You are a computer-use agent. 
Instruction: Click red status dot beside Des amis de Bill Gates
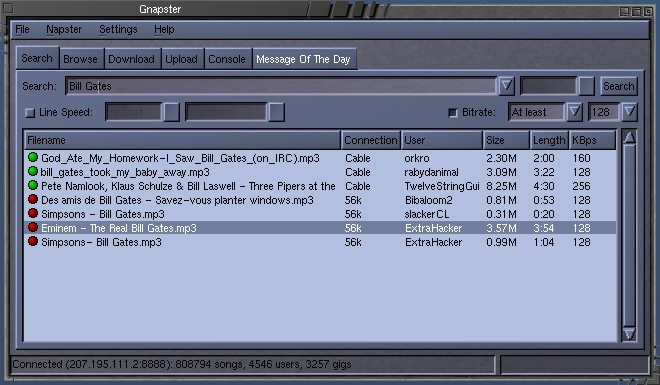tap(33, 199)
